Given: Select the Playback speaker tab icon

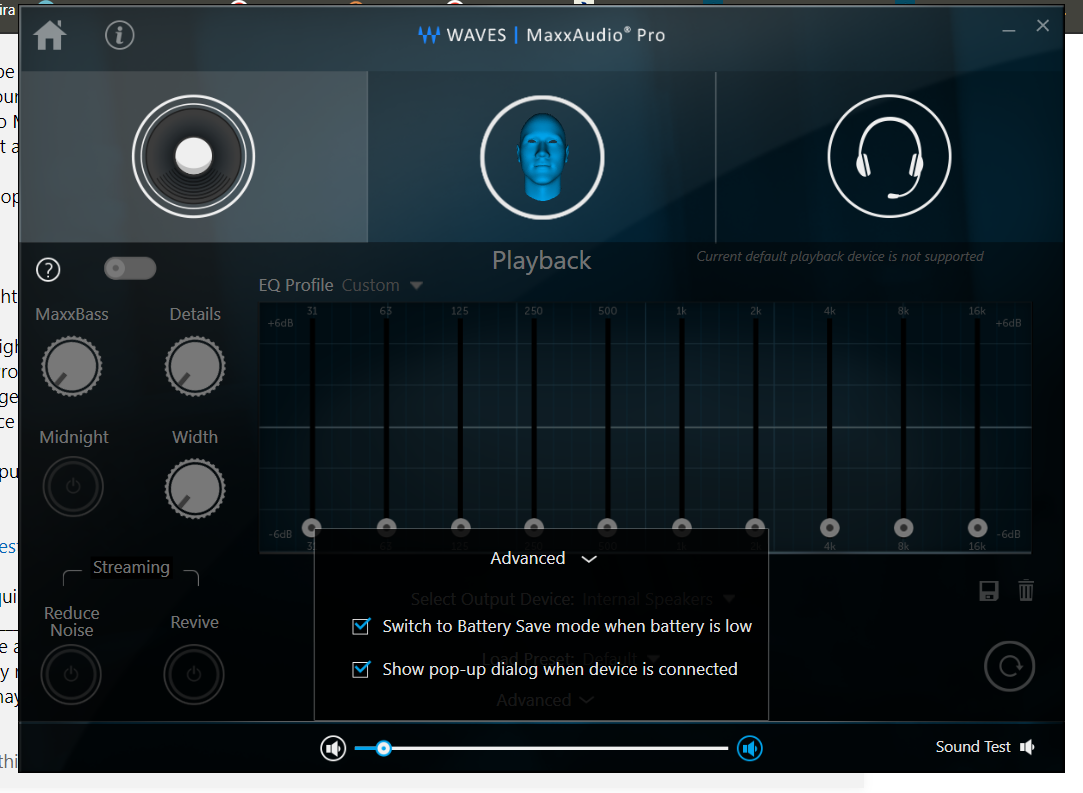Looking at the screenshot, I should (193, 156).
